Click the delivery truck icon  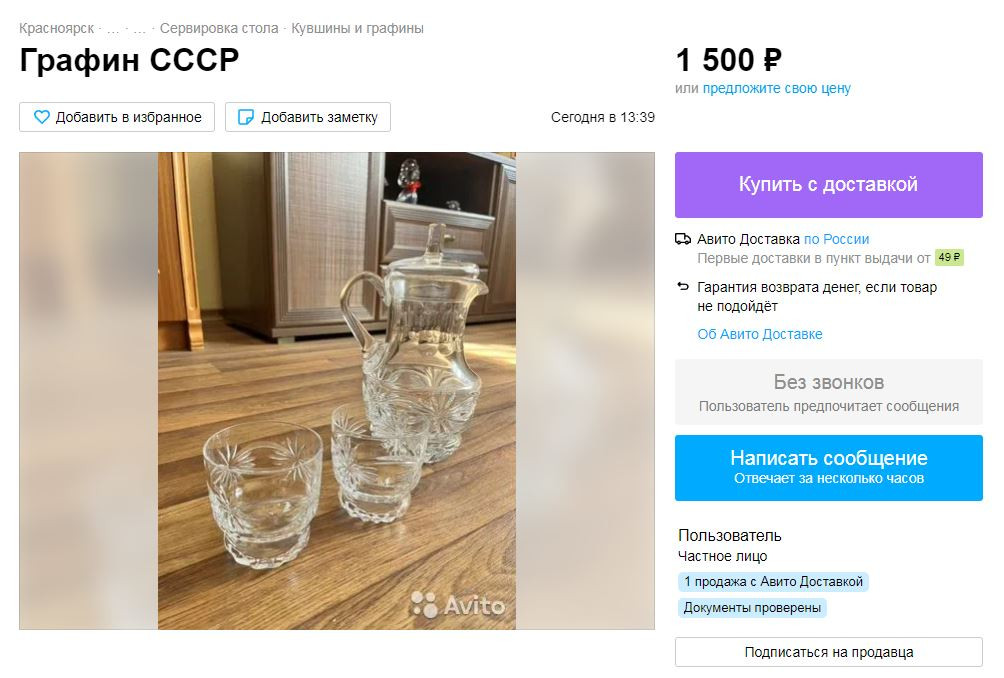tap(683, 239)
